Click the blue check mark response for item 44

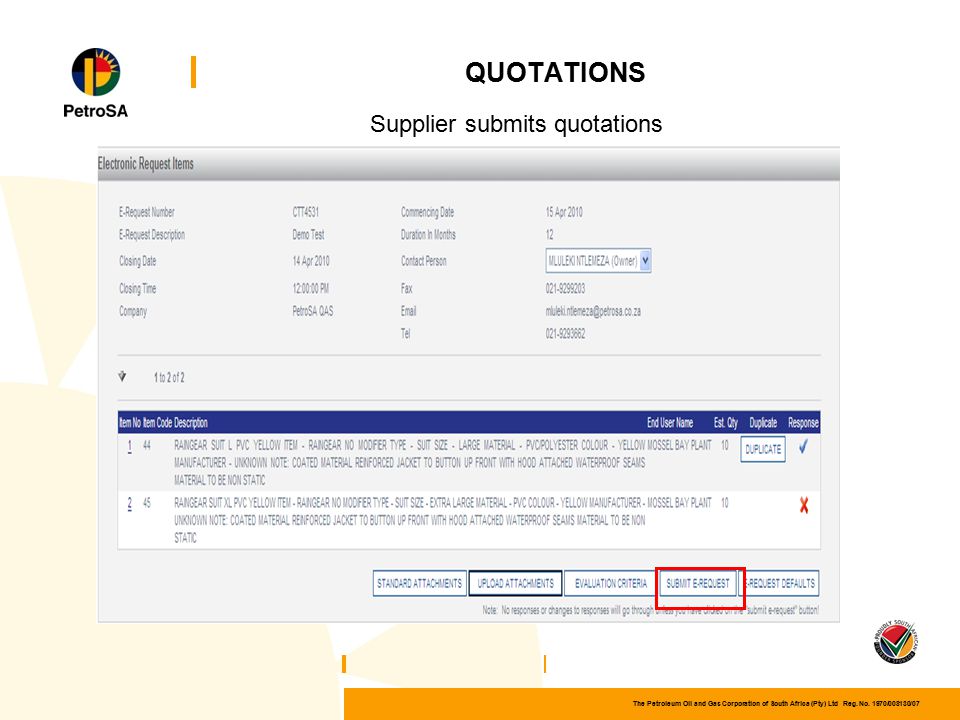pyautogui.click(x=803, y=448)
